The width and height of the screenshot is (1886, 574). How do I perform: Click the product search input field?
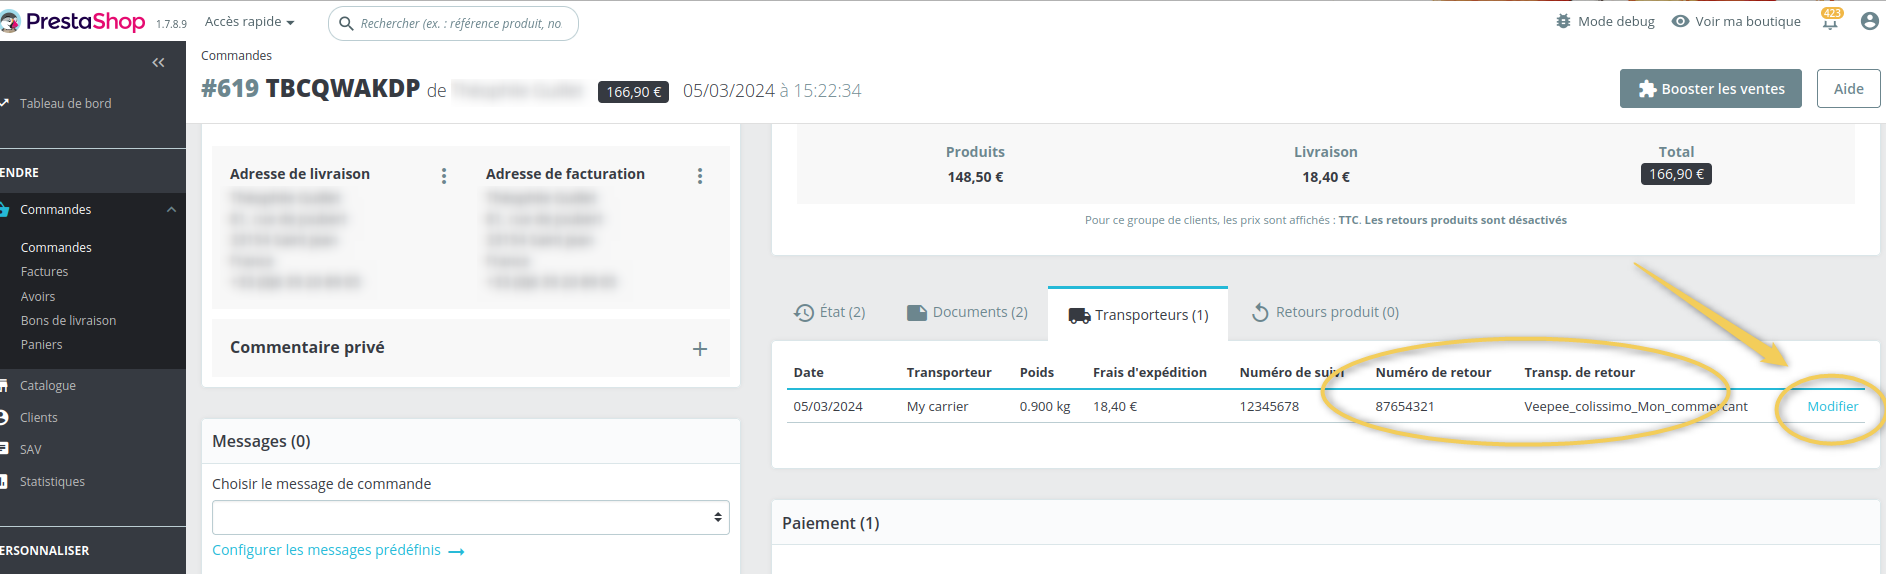(x=460, y=23)
